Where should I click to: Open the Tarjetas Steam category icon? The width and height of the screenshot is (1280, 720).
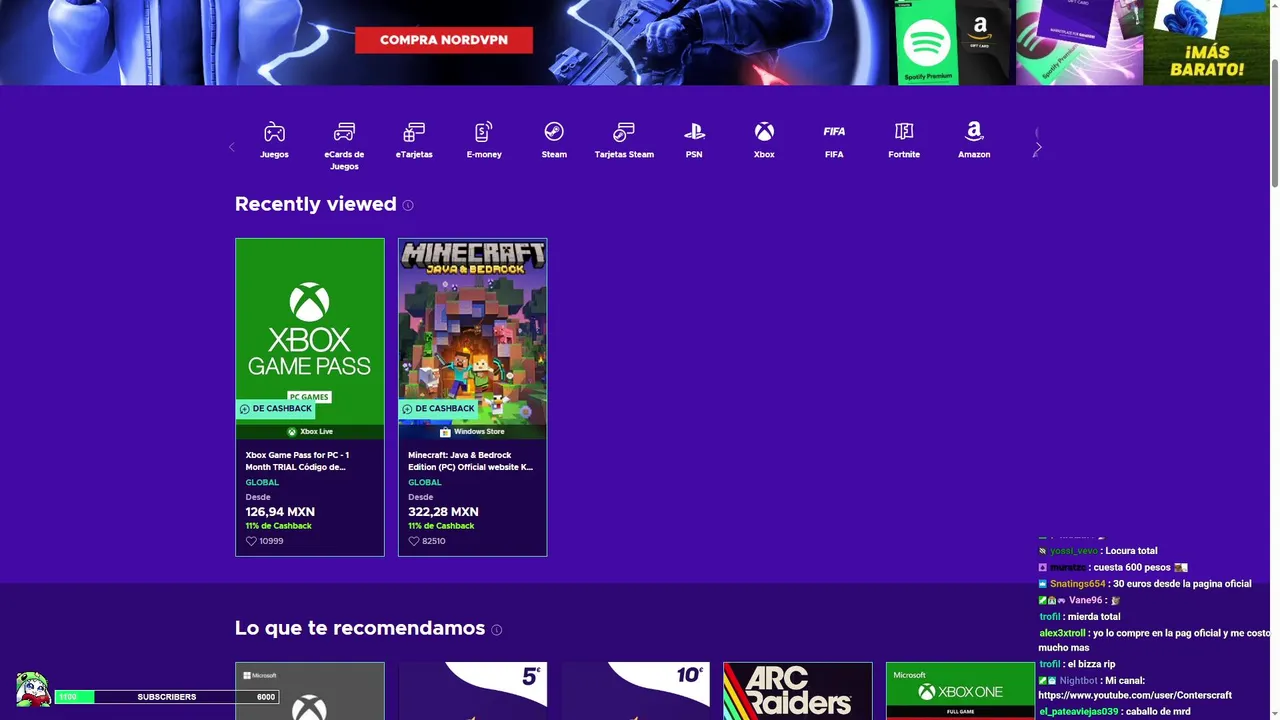click(624, 132)
